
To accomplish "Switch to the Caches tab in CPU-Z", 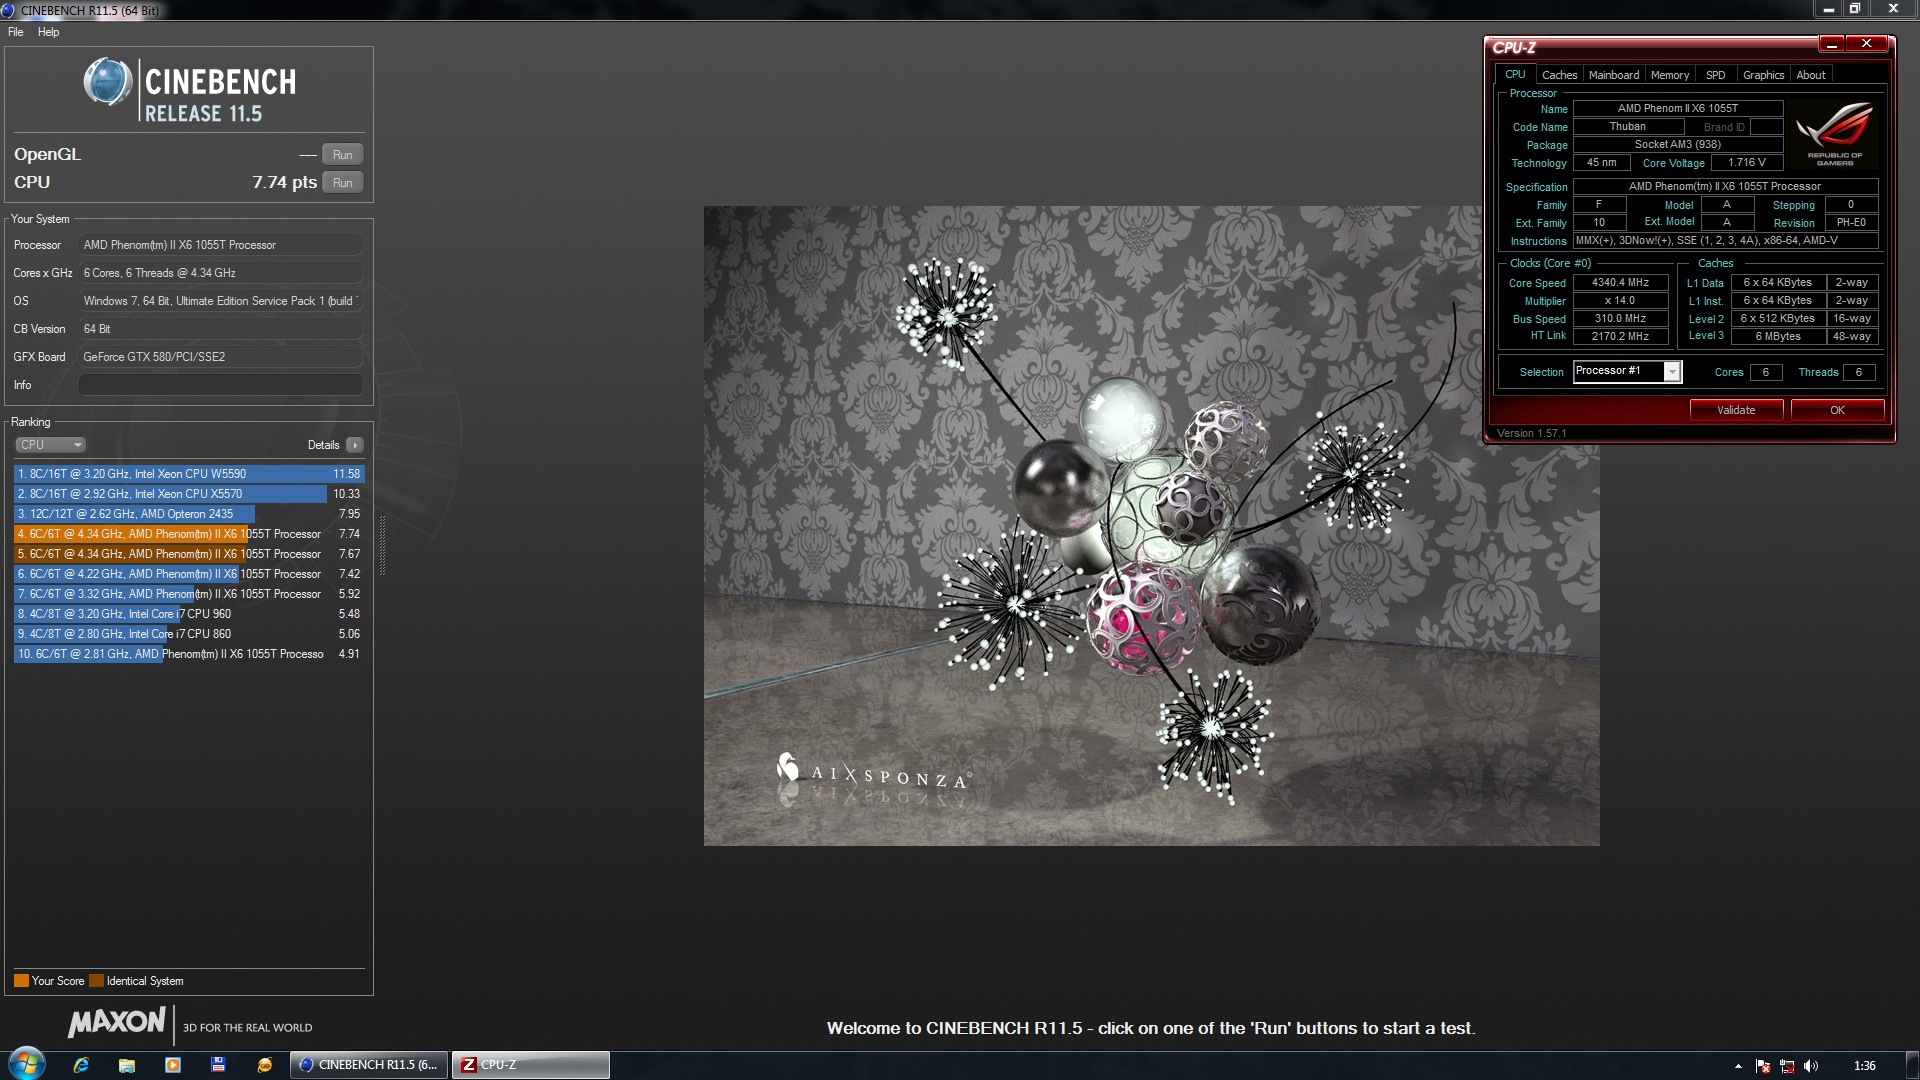I will [x=1559, y=75].
